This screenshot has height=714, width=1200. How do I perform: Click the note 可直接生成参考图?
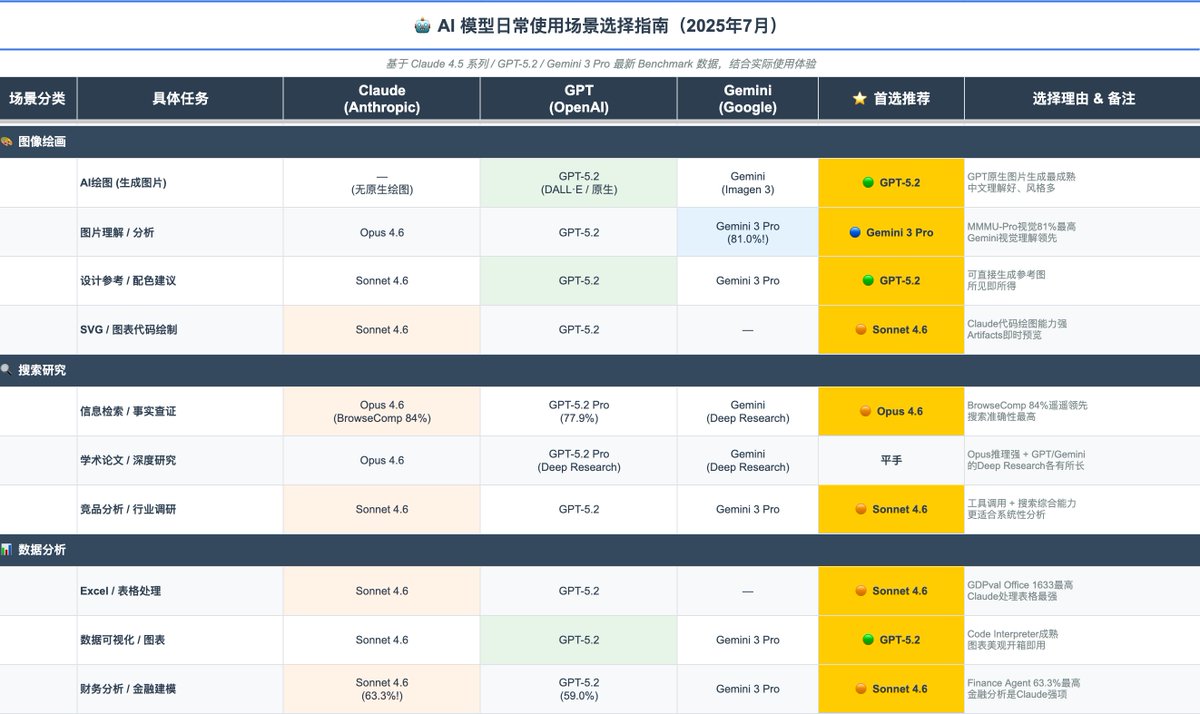(1006, 274)
